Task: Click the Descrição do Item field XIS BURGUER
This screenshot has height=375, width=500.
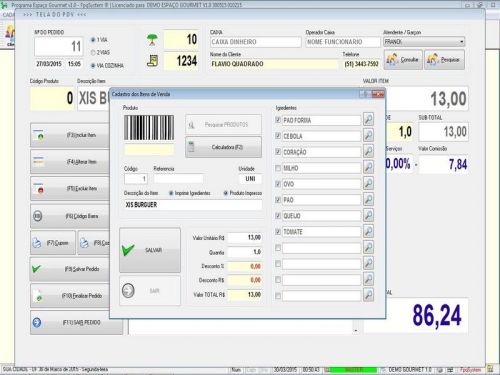Action: [193, 205]
